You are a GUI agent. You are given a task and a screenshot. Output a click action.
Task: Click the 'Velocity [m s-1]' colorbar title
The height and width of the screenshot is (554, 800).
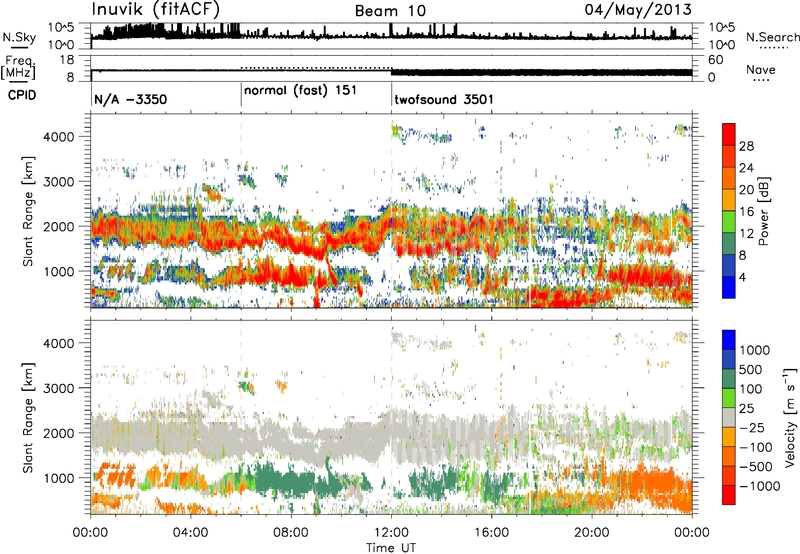coord(790,417)
